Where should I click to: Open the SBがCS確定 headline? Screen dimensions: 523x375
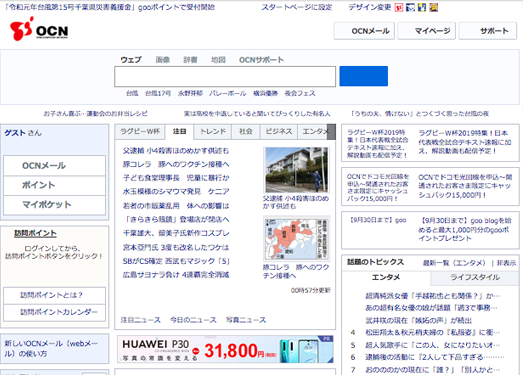coord(176,261)
